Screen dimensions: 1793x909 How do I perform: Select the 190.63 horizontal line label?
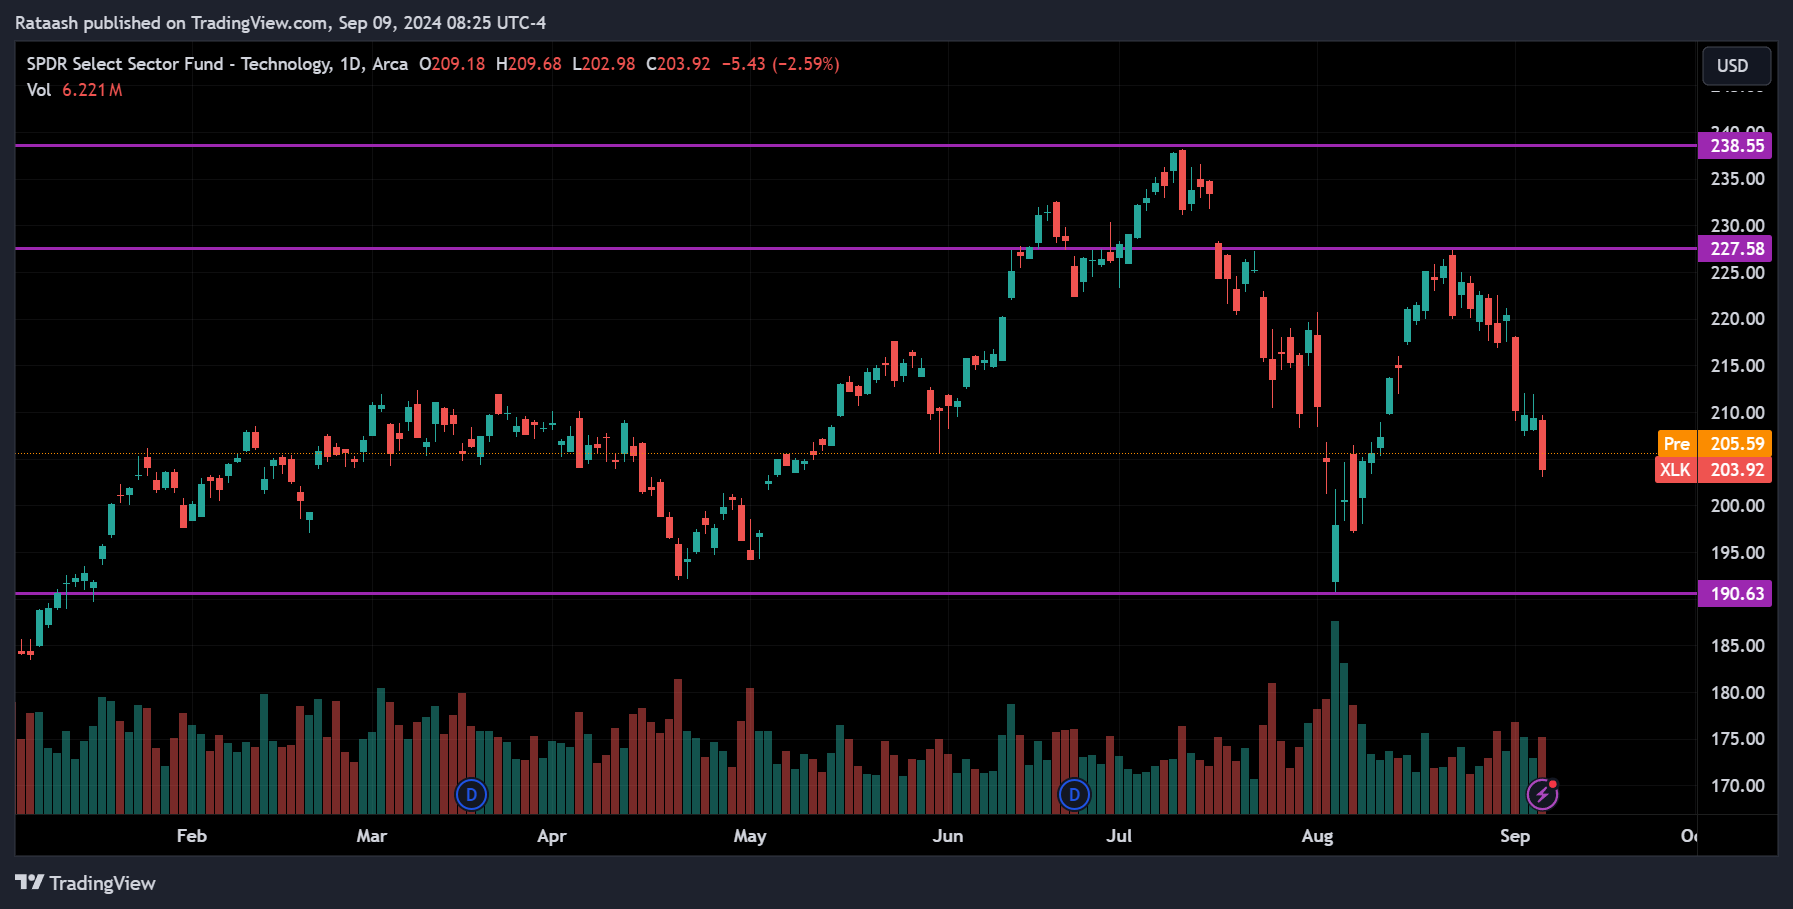pos(1735,594)
